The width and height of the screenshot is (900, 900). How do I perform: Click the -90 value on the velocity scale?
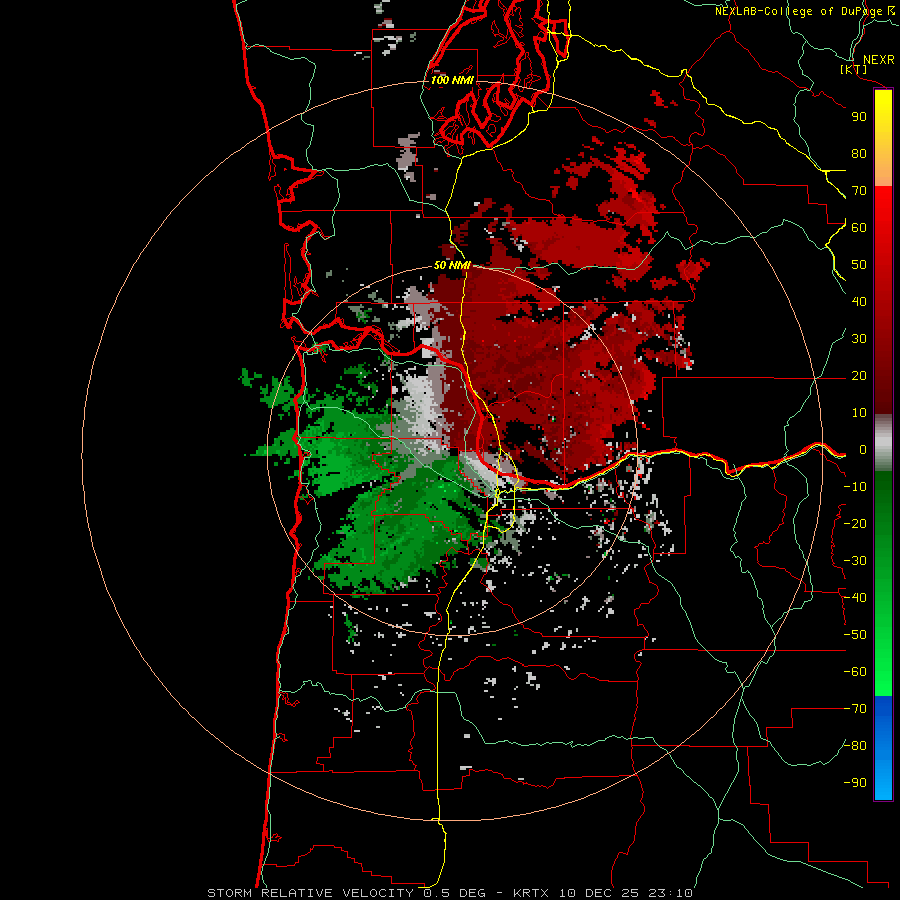coord(855,783)
